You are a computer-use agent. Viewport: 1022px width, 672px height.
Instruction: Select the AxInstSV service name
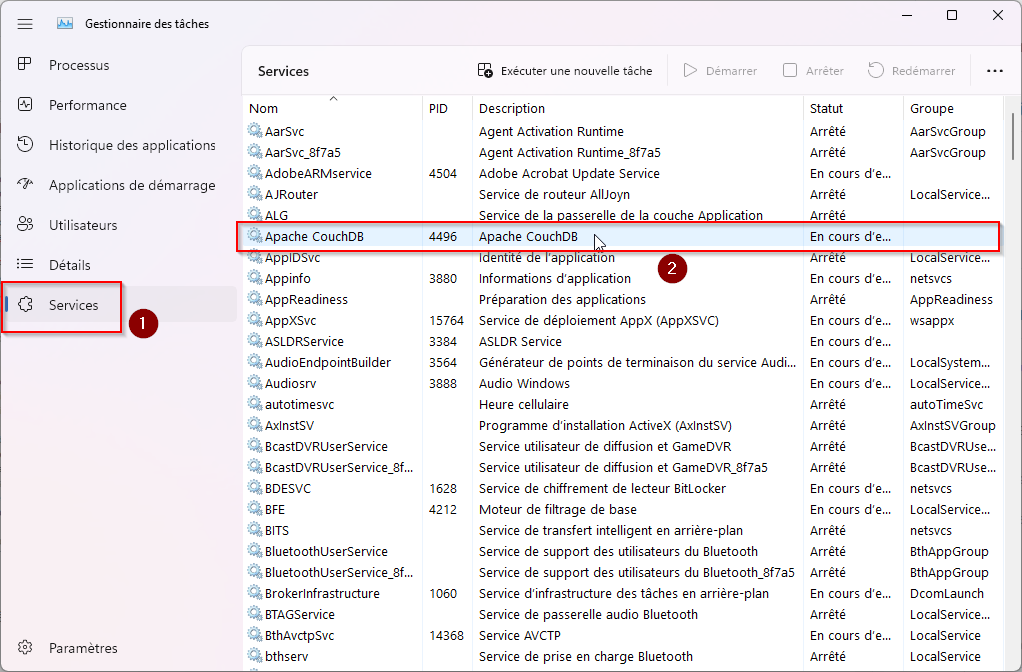(x=289, y=425)
